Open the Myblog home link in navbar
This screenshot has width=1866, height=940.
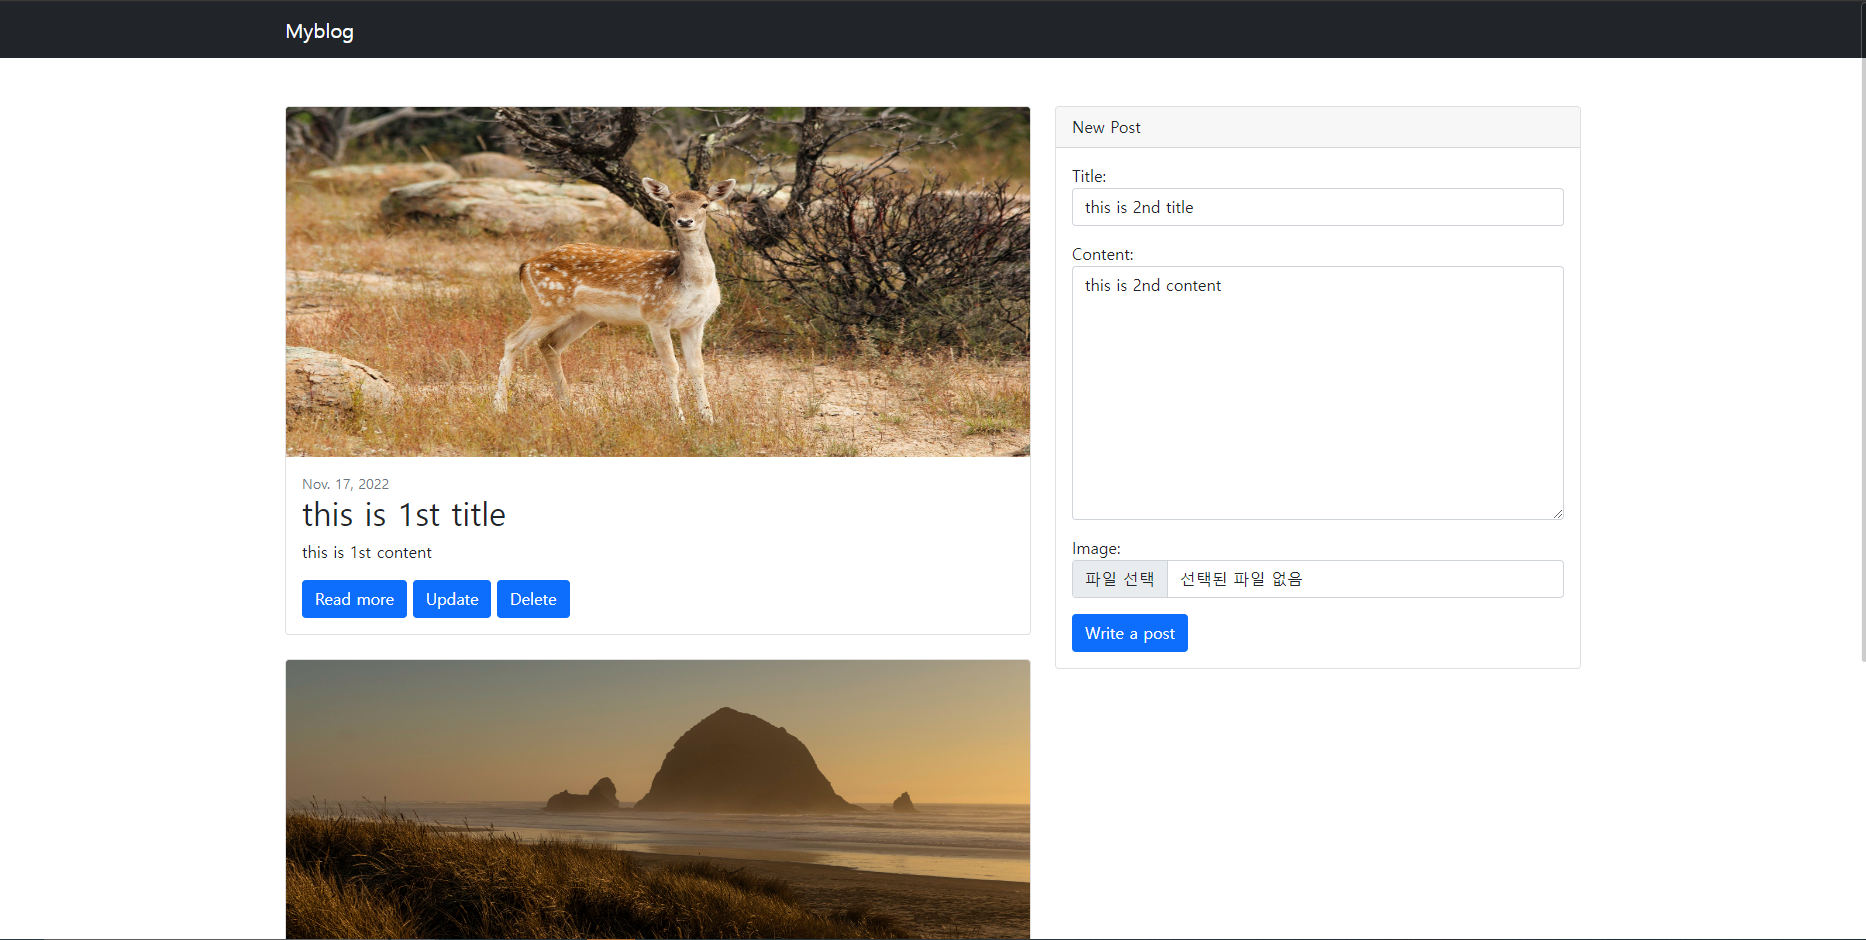[x=319, y=31]
